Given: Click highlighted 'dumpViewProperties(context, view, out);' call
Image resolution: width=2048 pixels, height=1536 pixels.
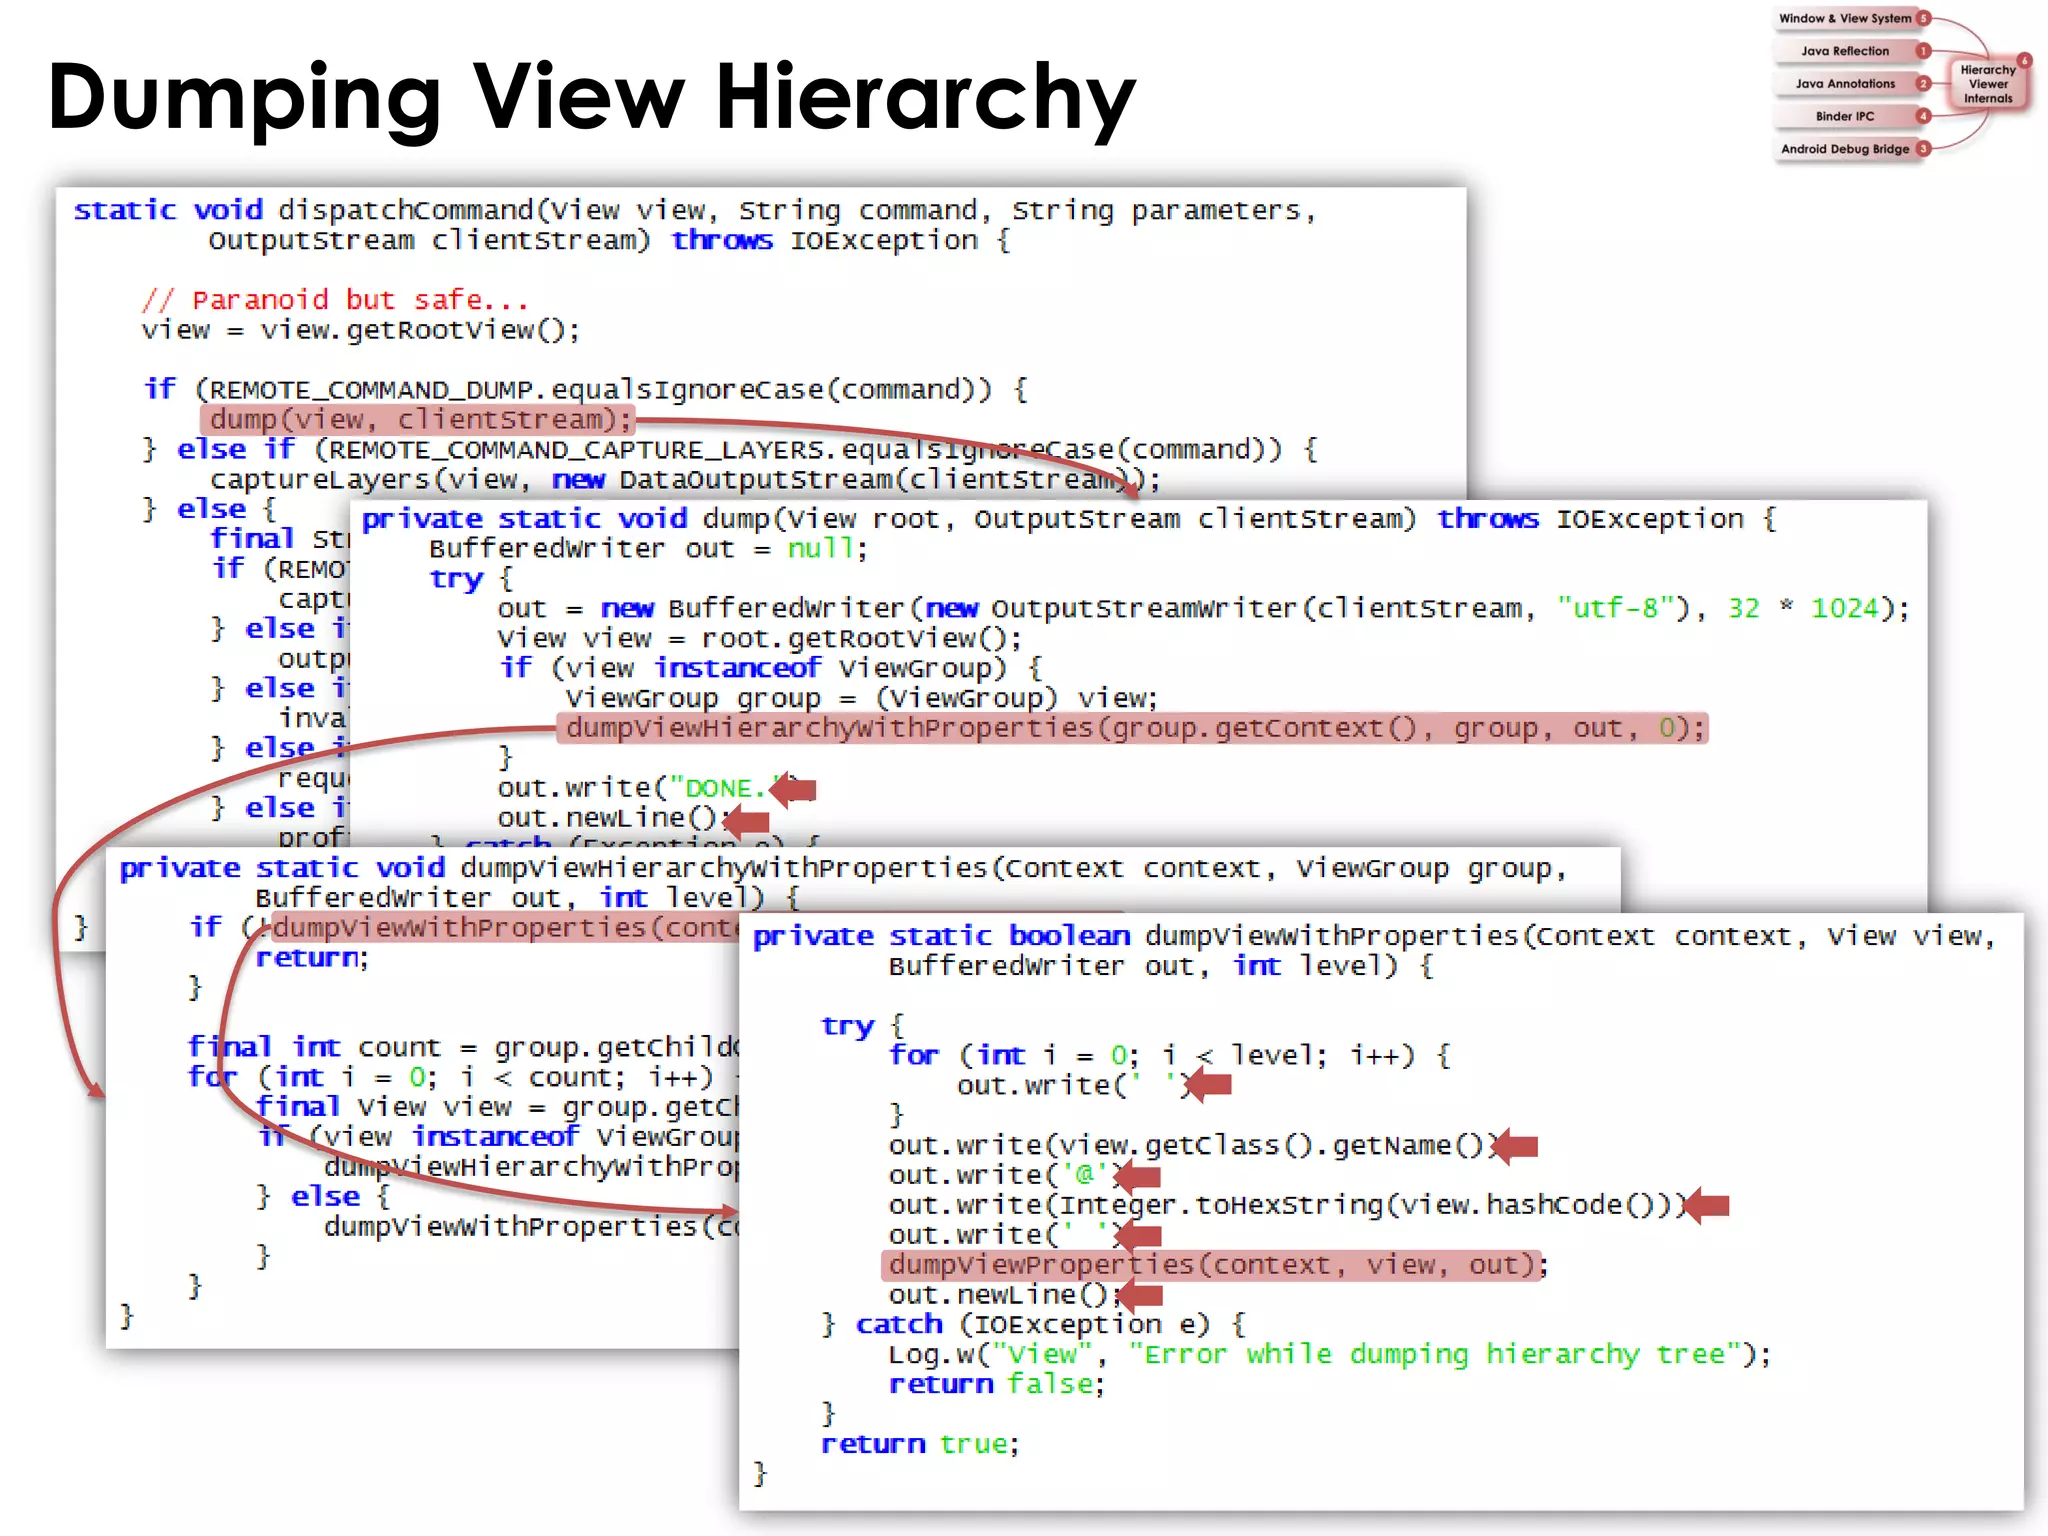Looking at the screenshot, I should [x=1214, y=1265].
